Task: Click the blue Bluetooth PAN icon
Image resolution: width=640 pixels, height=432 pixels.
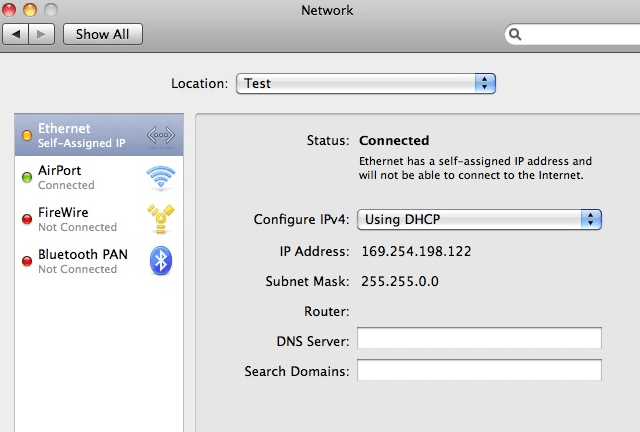Action: click(x=161, y=261)
